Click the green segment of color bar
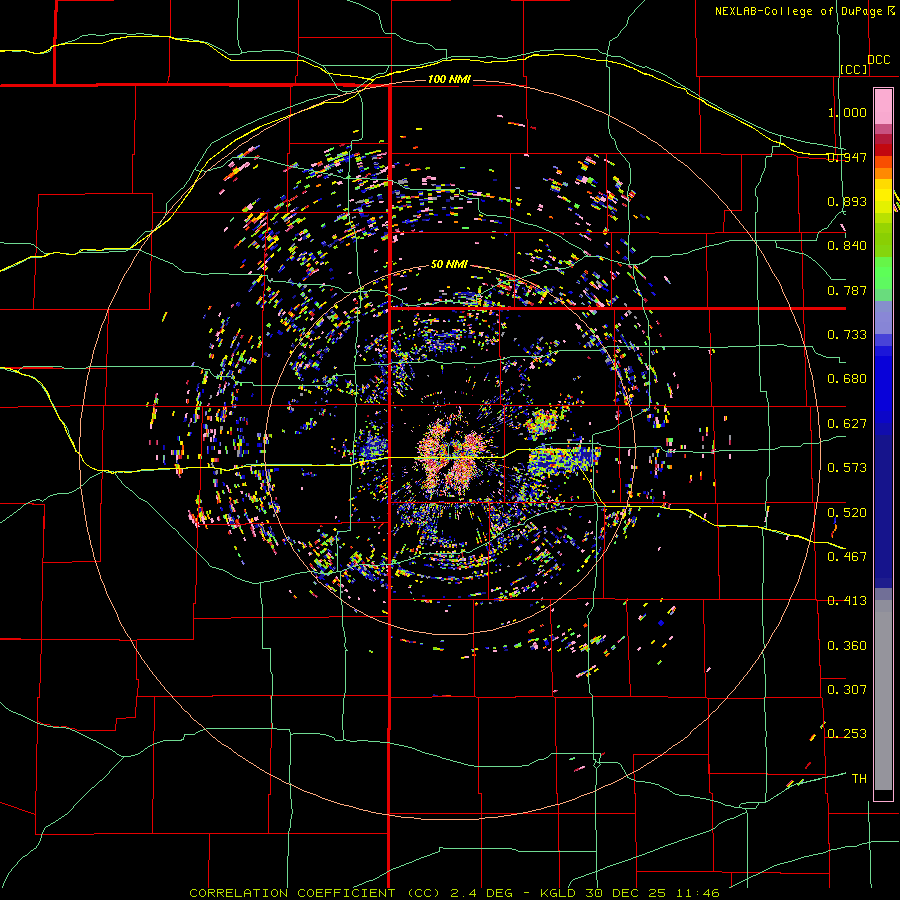 coord(883,273)
